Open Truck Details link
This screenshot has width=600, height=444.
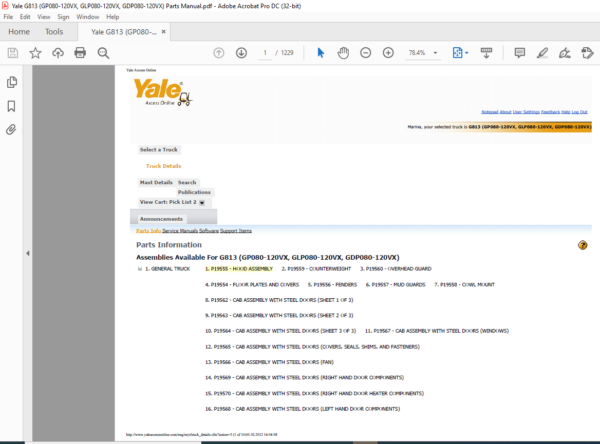[163, 166]
